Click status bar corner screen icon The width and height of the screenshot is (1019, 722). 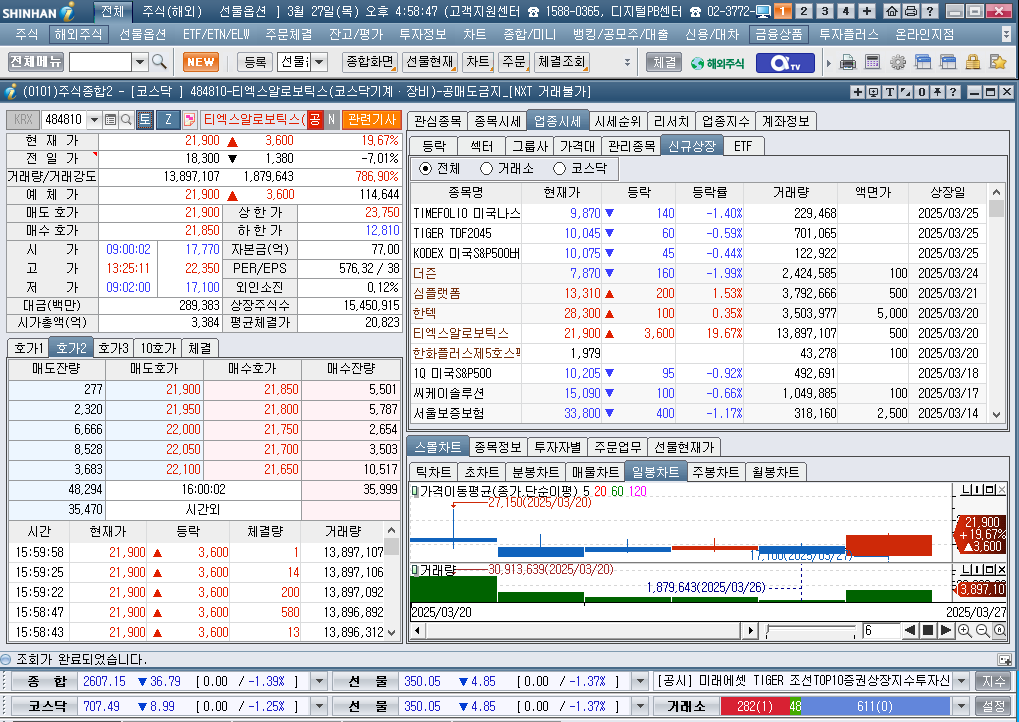[x=1005, y=660]
